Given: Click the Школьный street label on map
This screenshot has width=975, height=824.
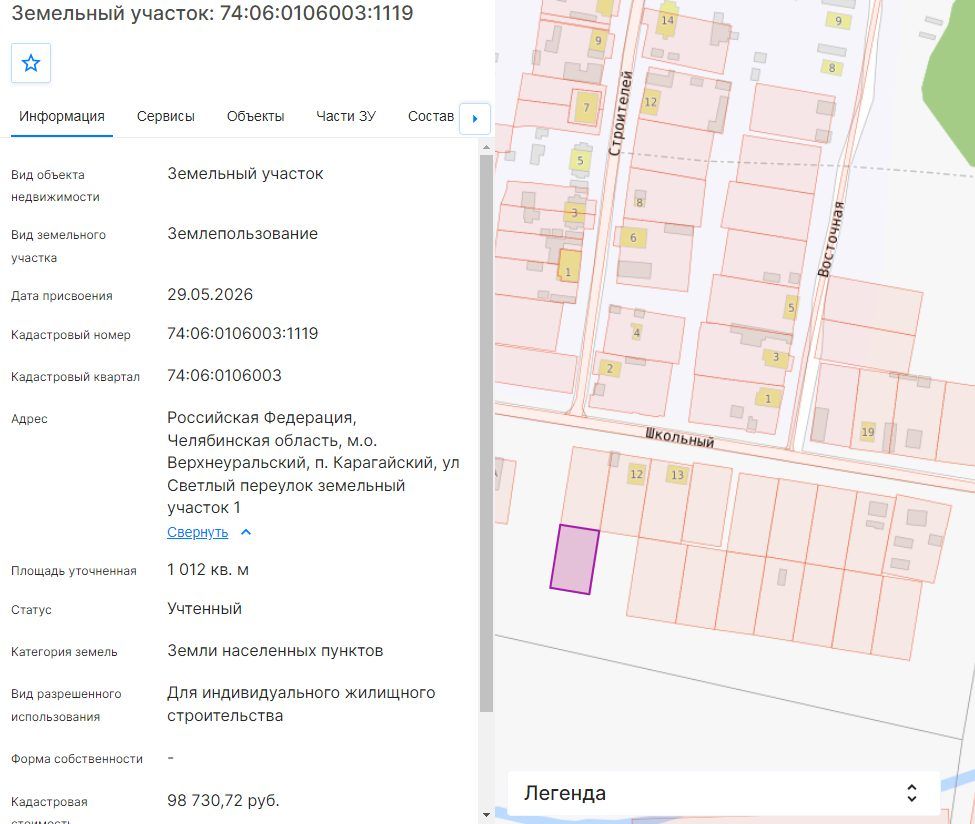Looking at the screenshot, I should [680, 438].
